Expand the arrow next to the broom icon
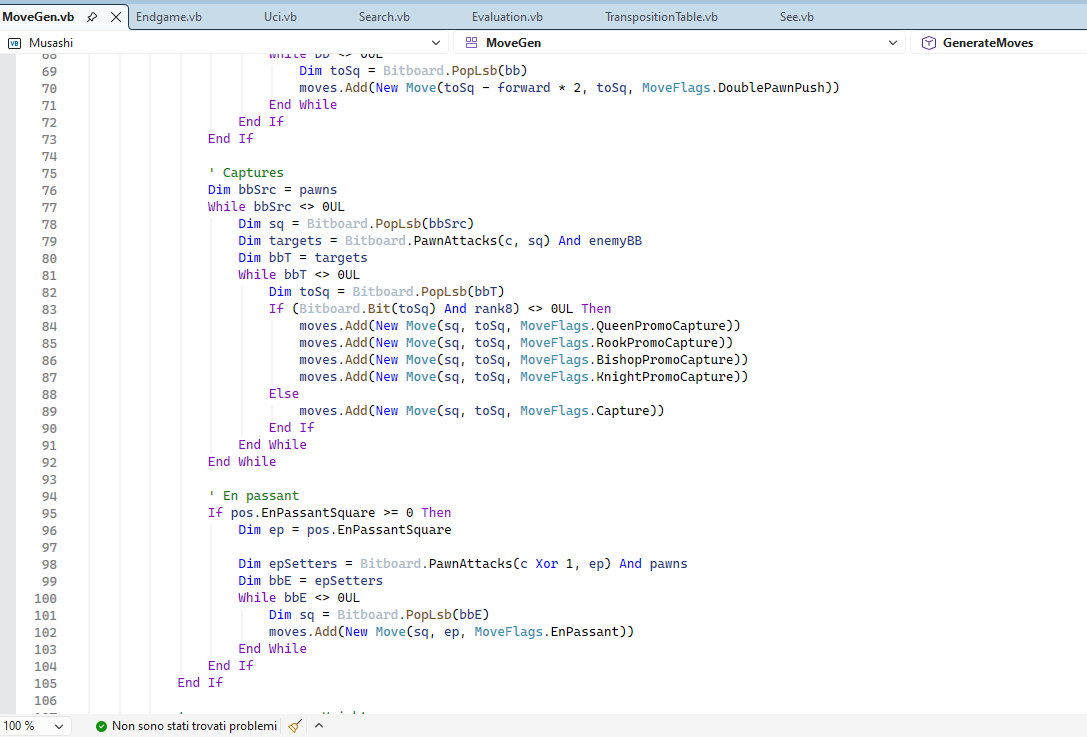 (319, 726)
